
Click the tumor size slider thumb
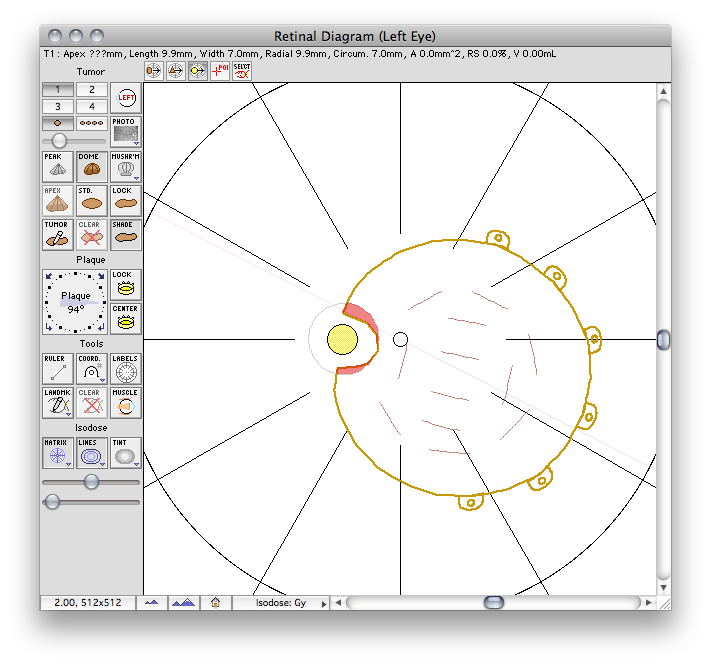pos(59,141)
